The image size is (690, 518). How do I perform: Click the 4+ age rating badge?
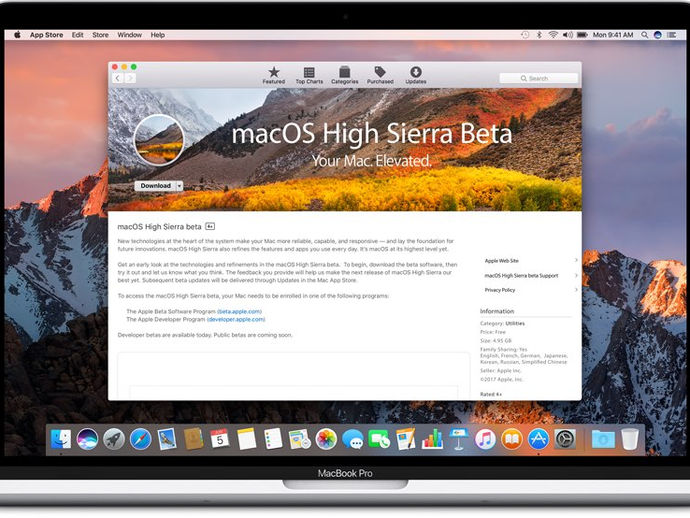[210, 227]
